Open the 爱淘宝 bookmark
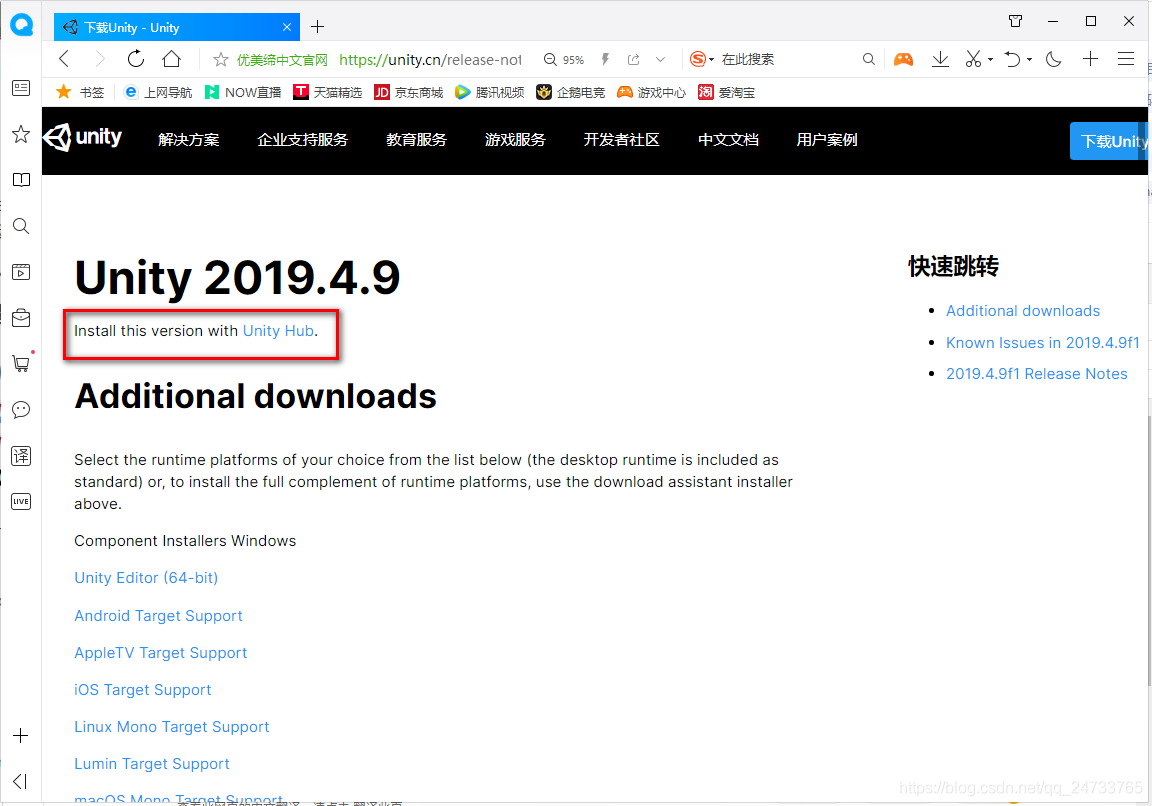The image size is (1152, 806). [727, 93]
